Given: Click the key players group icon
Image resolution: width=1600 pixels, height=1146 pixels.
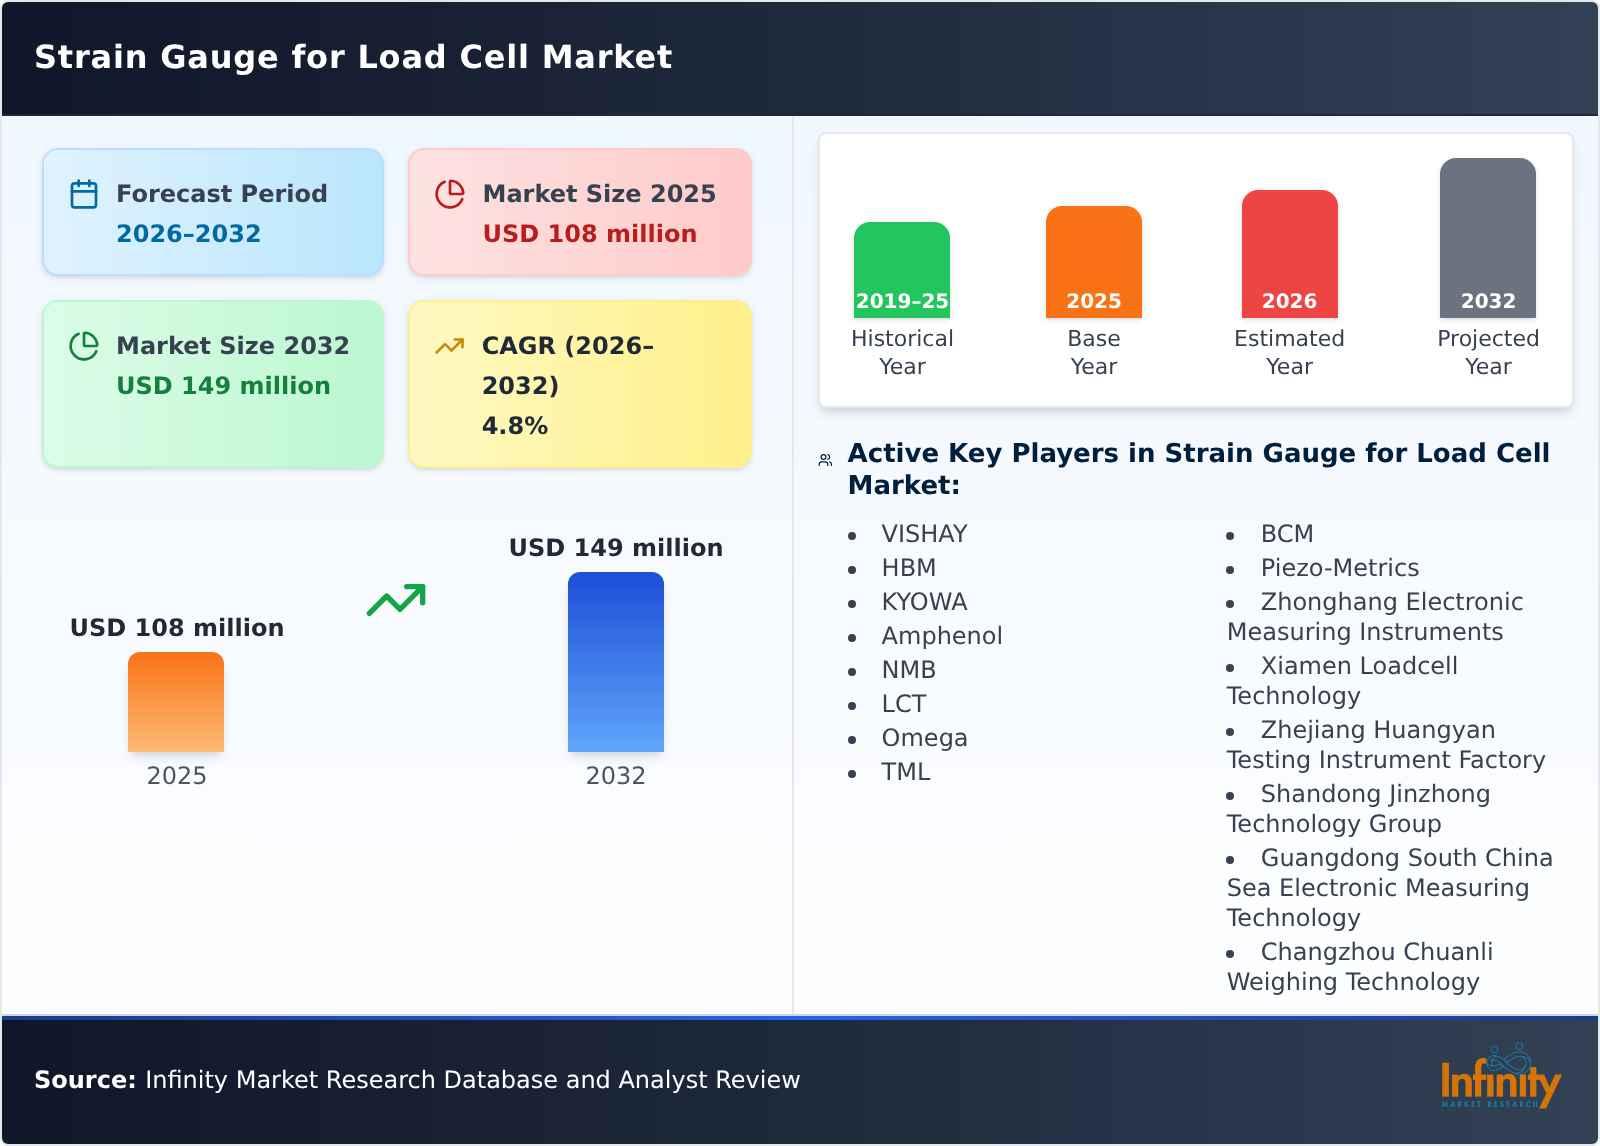Looking at the screenshot, I should pos(824,456).
